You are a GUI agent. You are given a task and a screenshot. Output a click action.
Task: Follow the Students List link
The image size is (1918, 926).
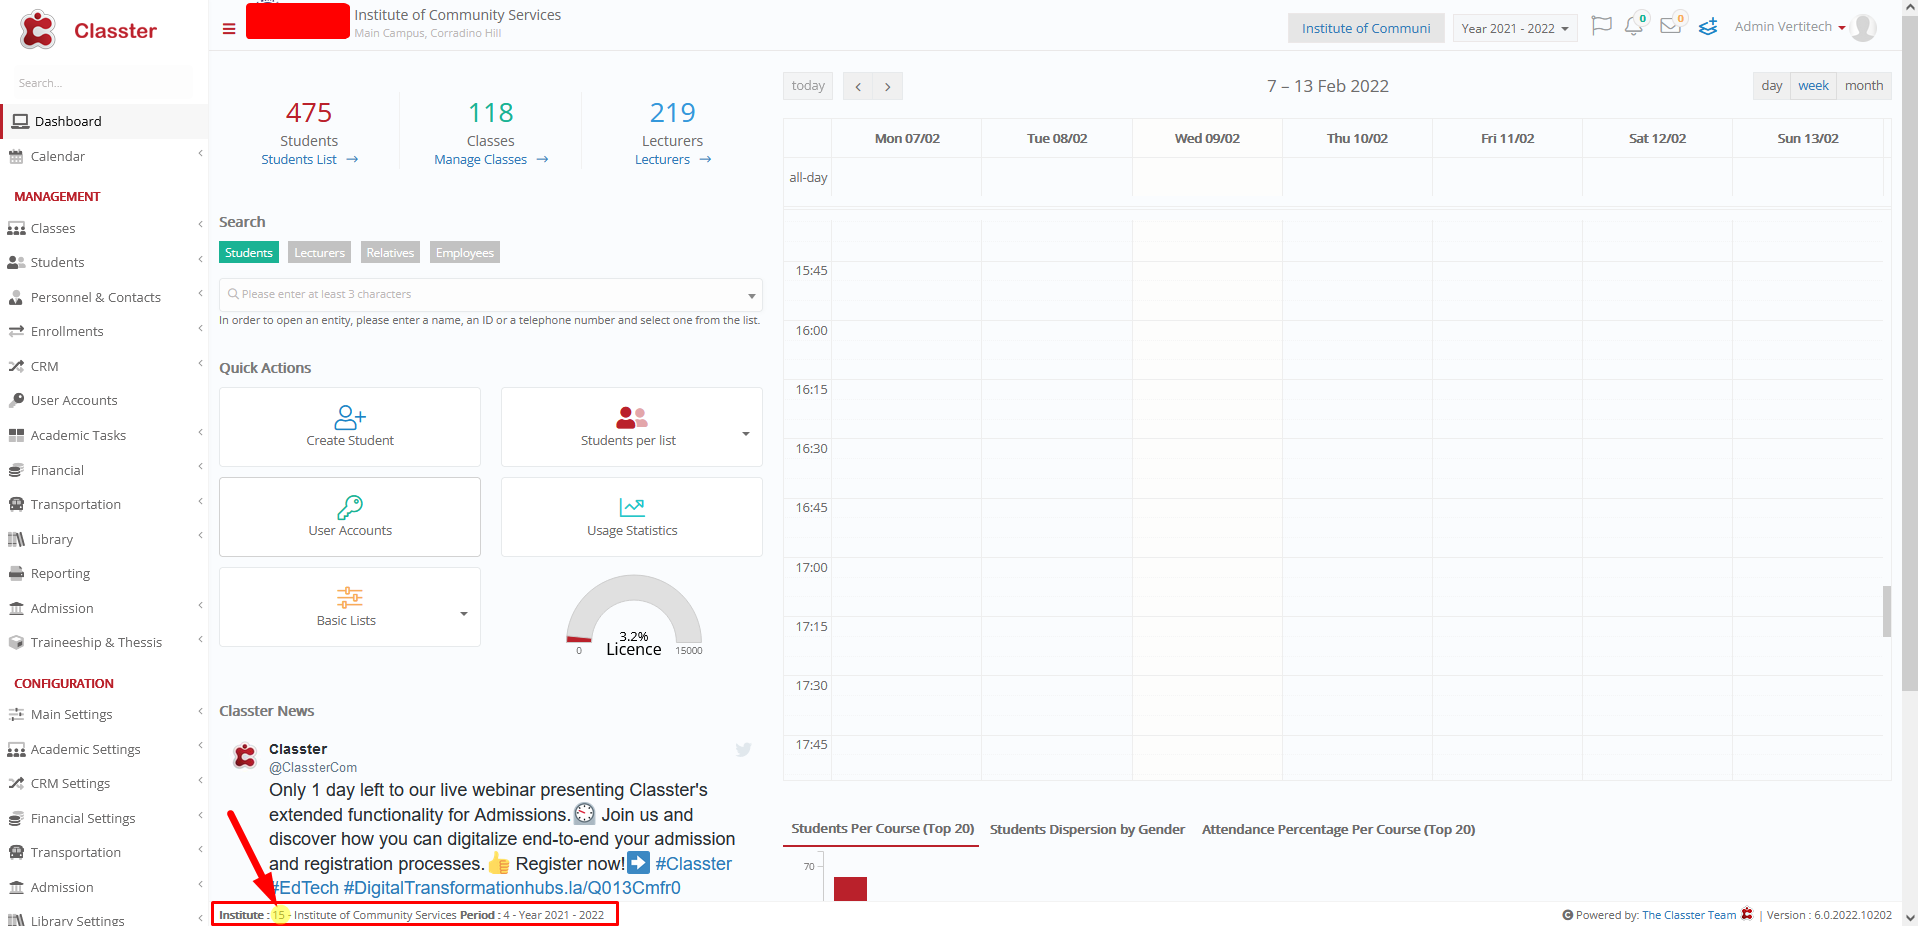[x=309, y=160]
